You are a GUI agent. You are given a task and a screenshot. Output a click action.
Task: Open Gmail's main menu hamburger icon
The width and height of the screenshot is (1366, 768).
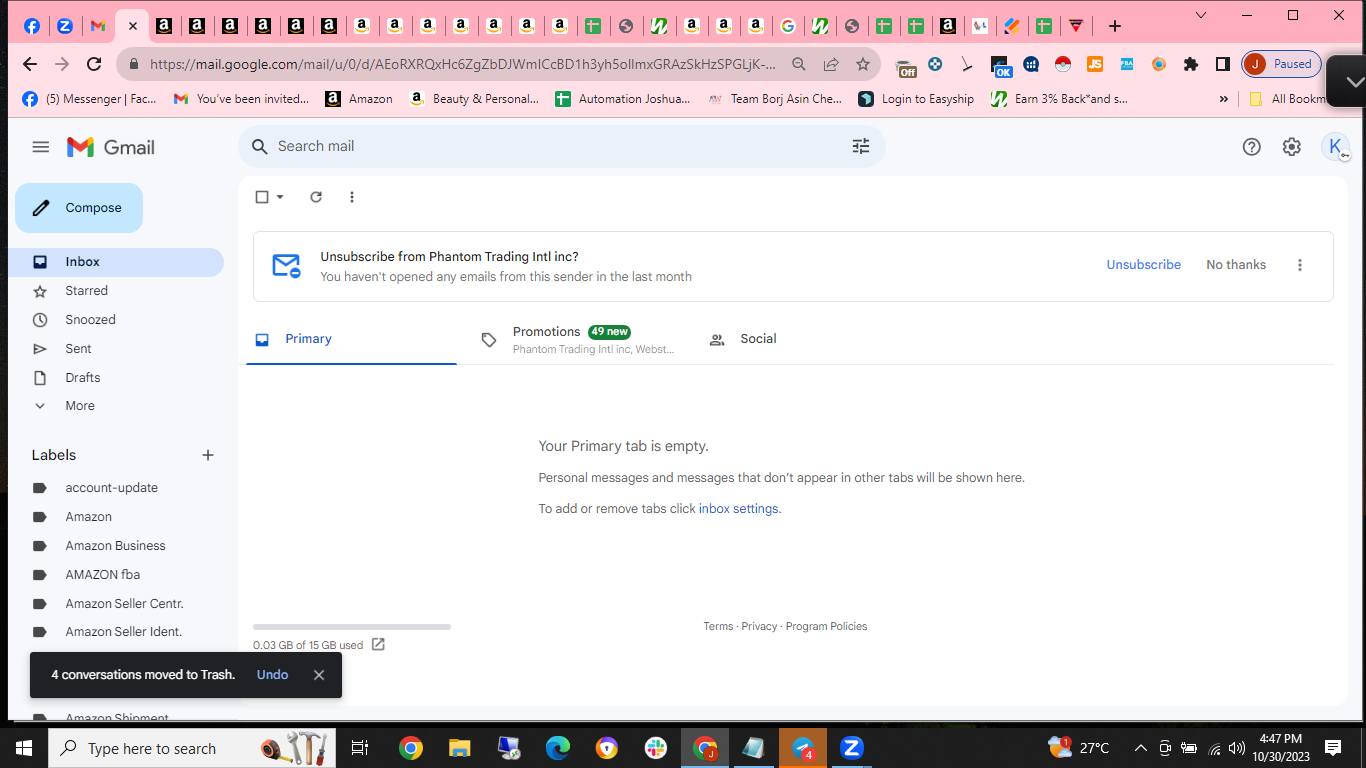click(40, 147)
